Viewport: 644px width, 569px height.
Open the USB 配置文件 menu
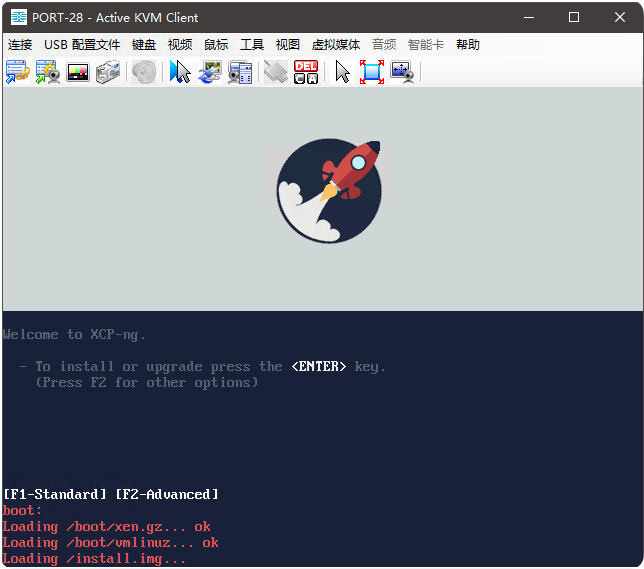point(82,44)
